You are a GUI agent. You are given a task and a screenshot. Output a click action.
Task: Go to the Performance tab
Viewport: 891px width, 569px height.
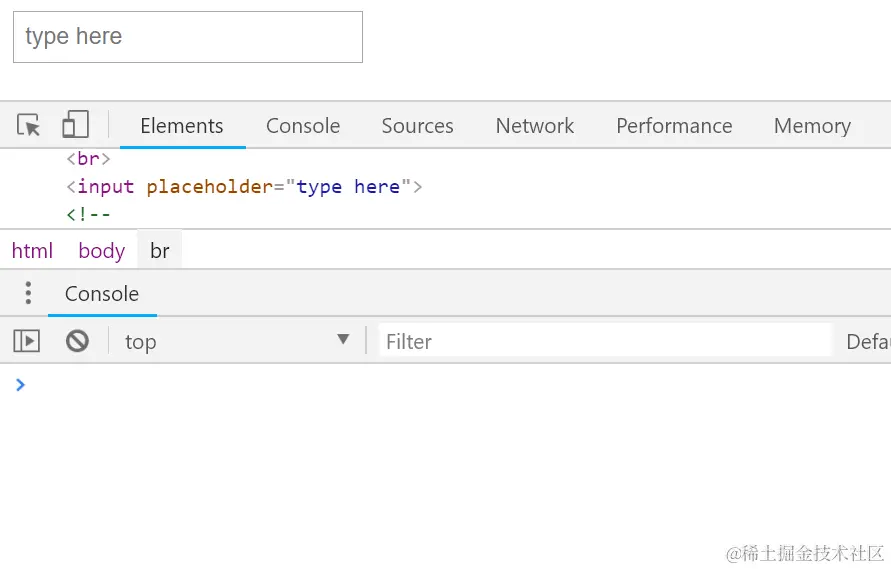[674, 126]
